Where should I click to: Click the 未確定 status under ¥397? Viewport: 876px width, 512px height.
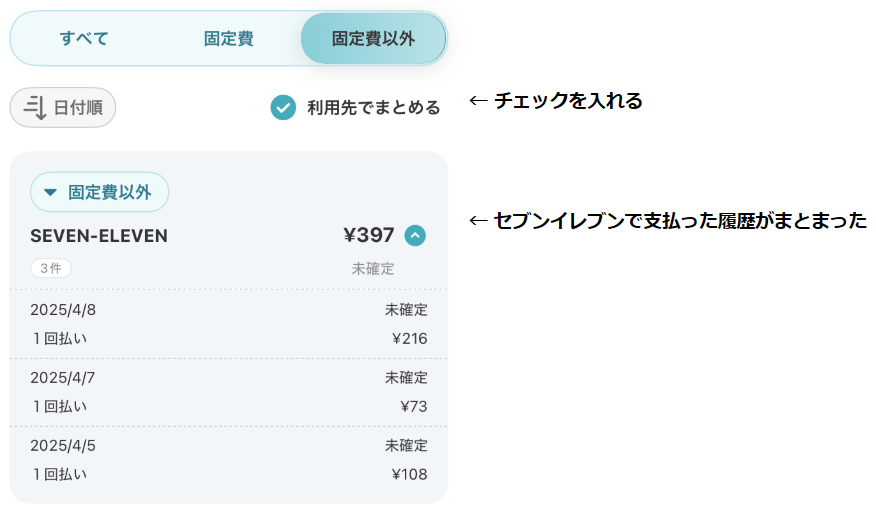coord(373,268)
